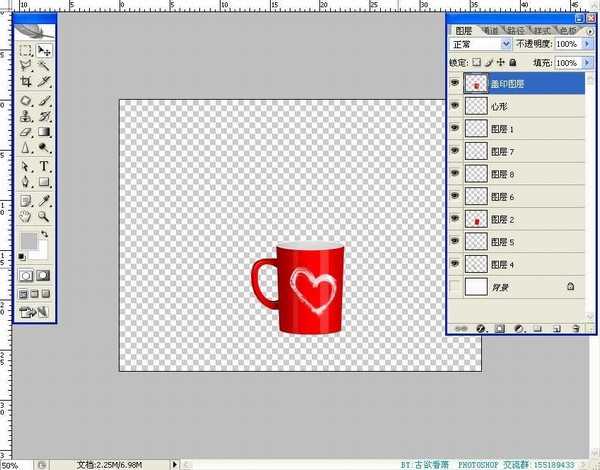
Task: Click the create new layer icon
Action: point(556,328)
